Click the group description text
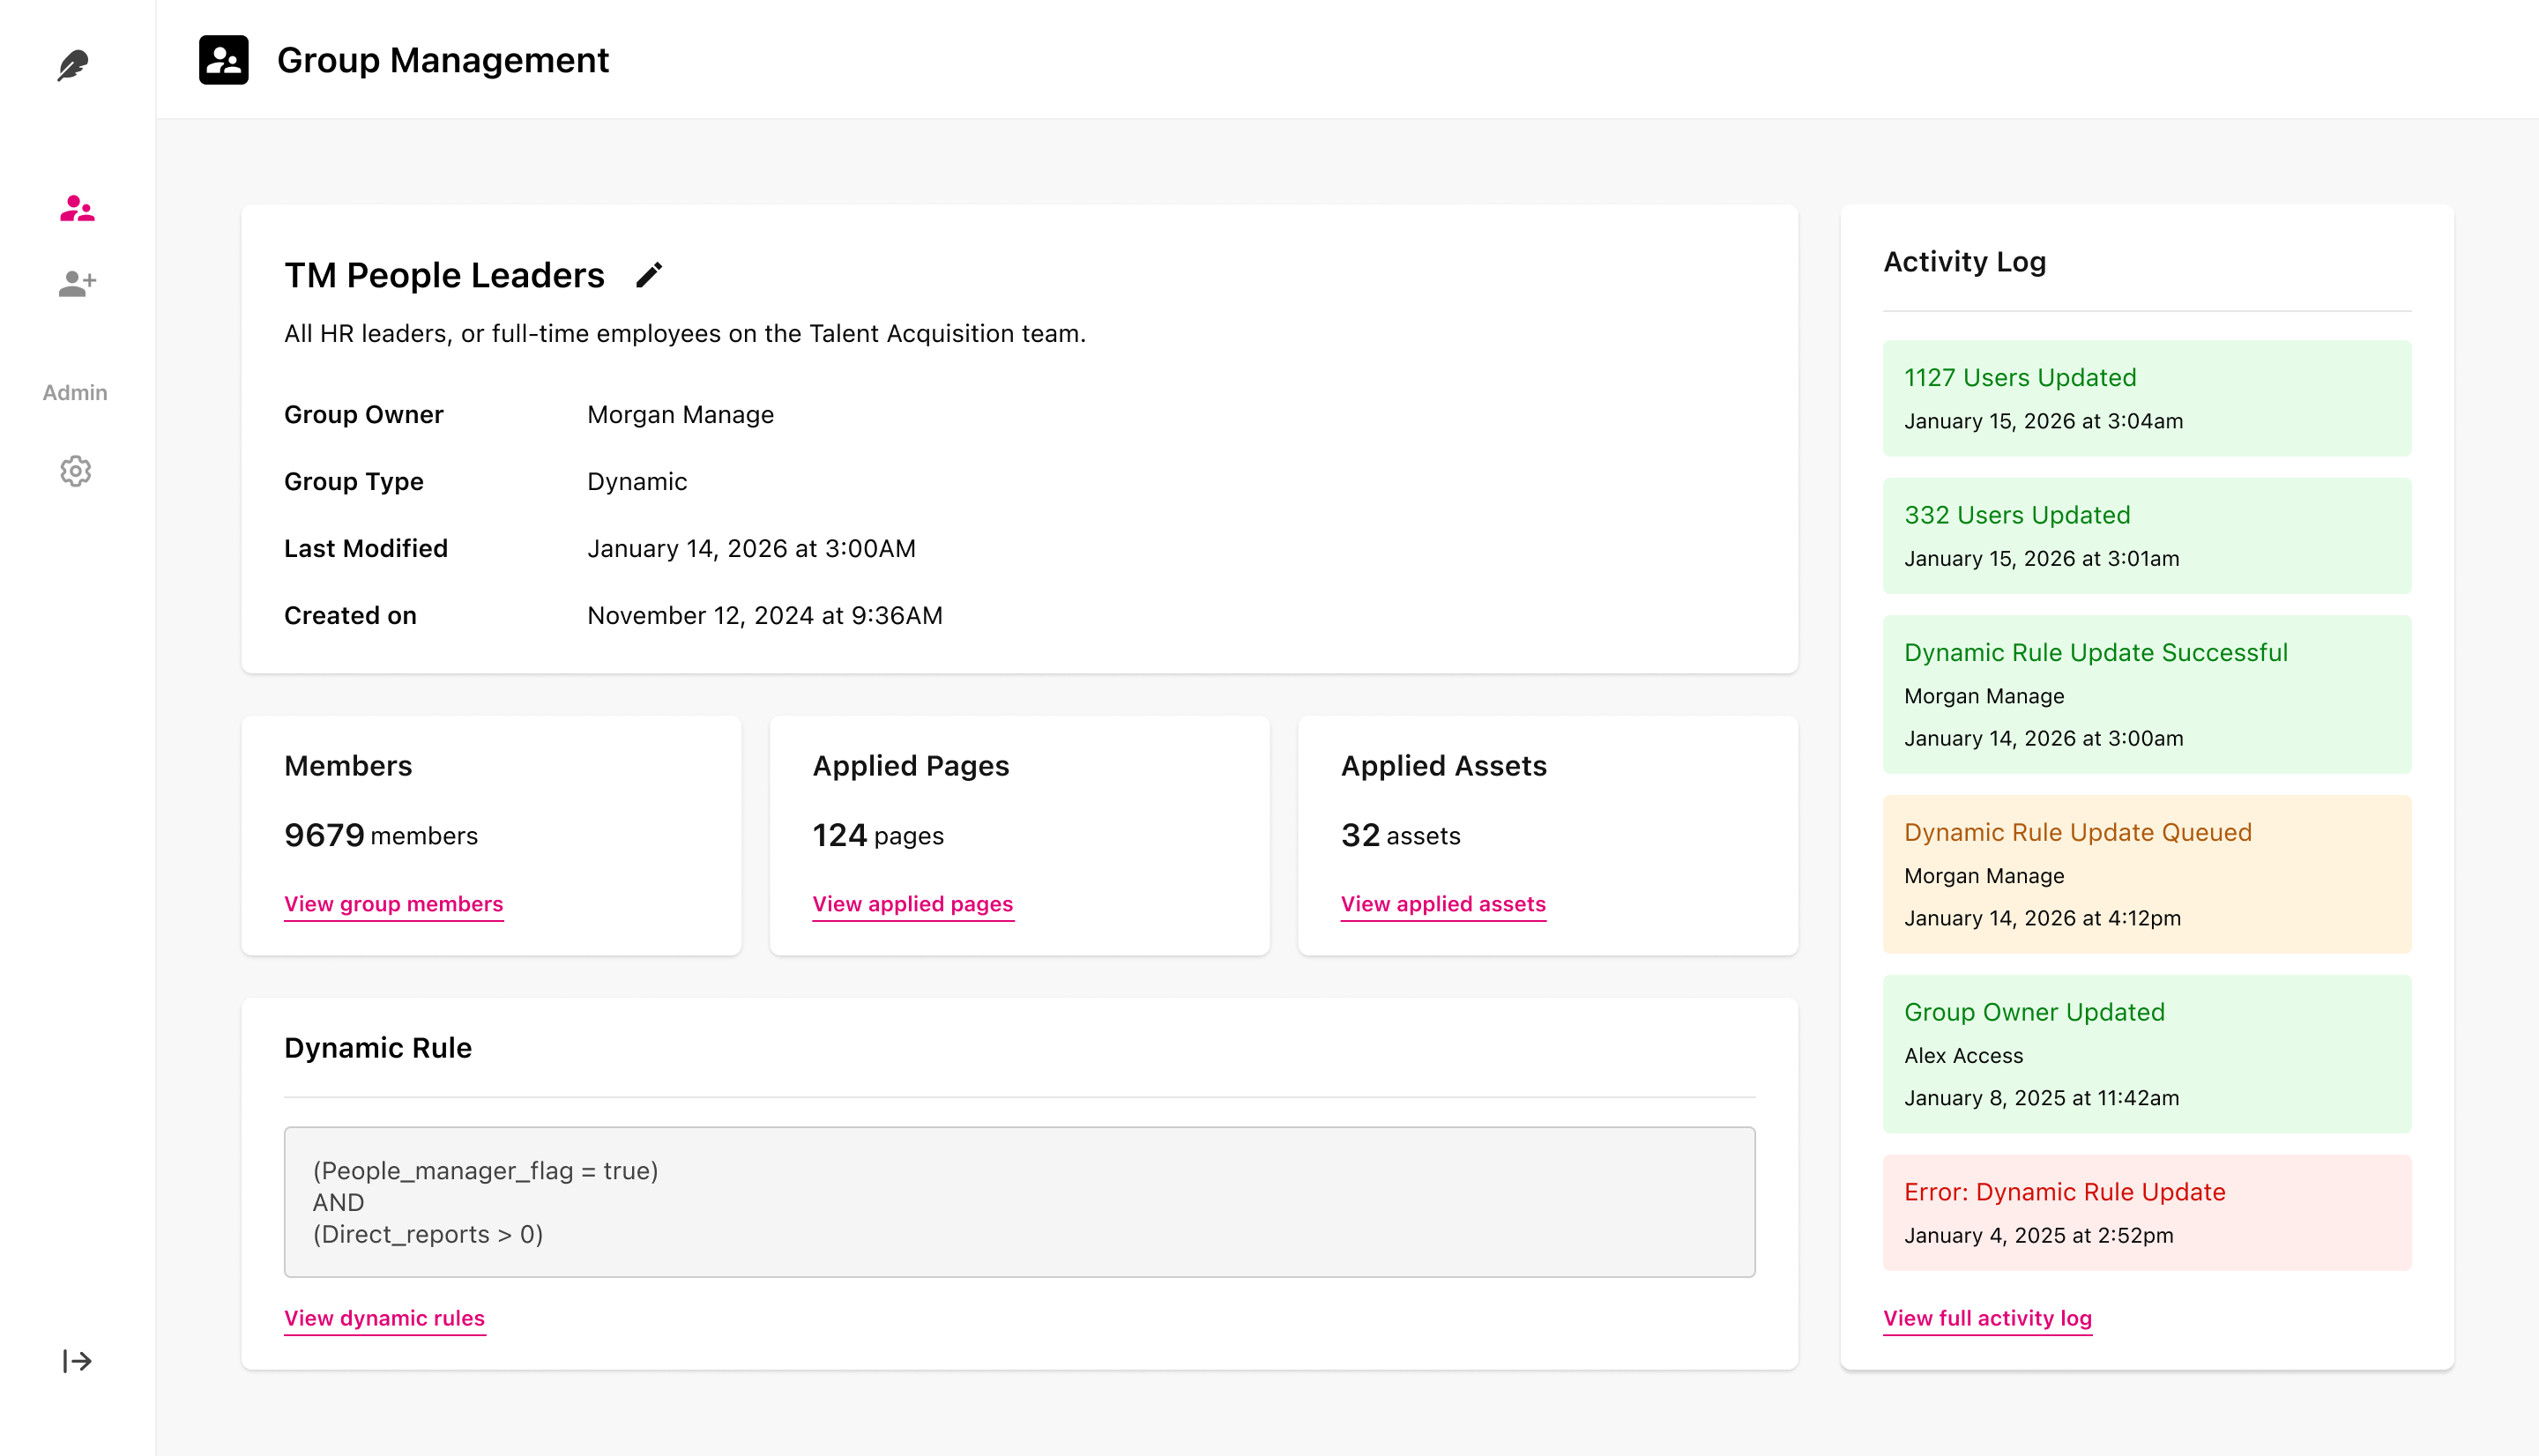This screenshot has width=2539, height=1456. pos(685,334)
